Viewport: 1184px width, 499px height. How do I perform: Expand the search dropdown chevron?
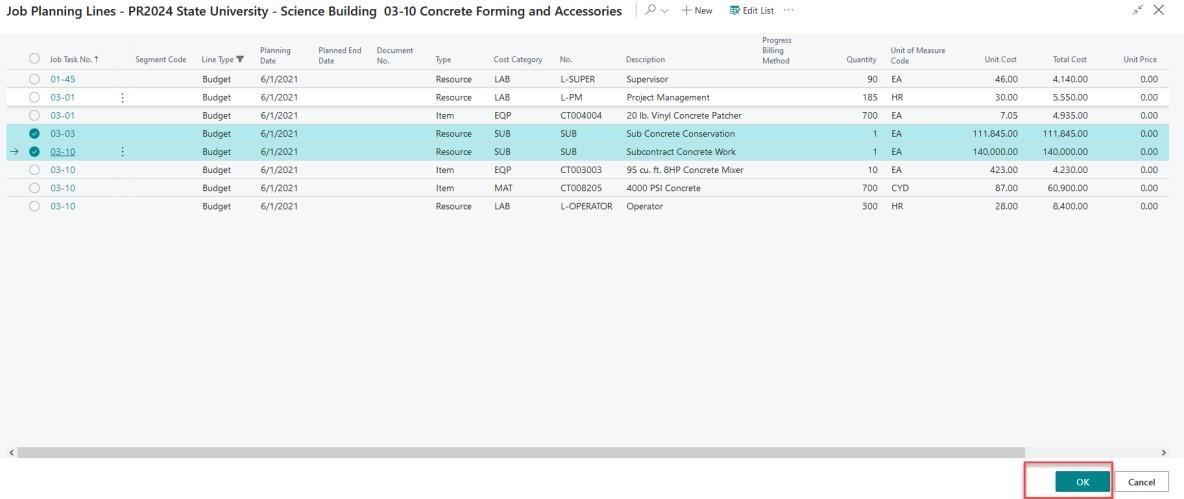[665, 10]
